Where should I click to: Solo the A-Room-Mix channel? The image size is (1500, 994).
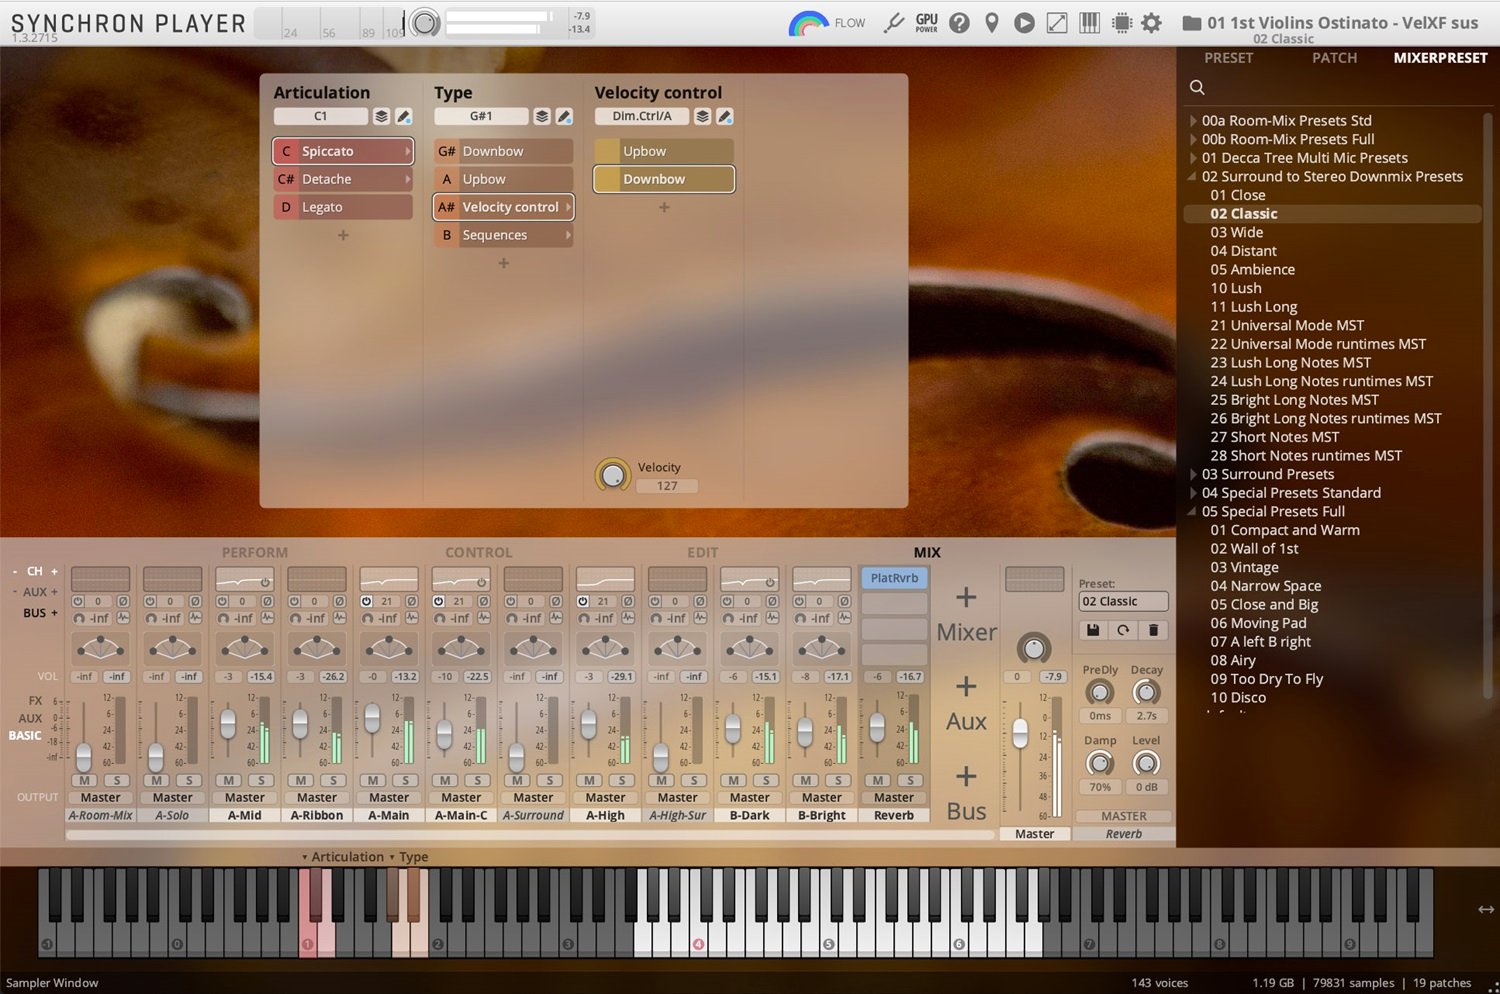[x=116, y=780]
